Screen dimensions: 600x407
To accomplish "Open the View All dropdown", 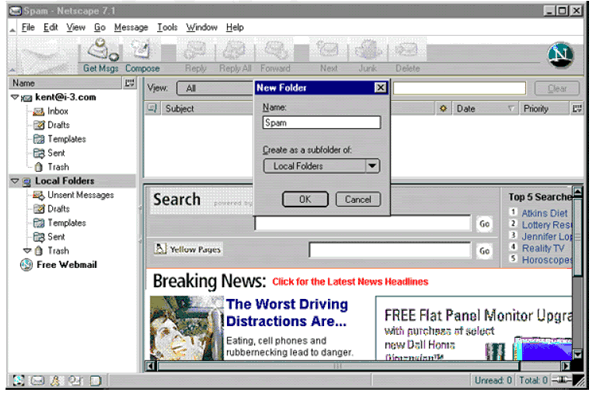I will [x=217, y=88].
